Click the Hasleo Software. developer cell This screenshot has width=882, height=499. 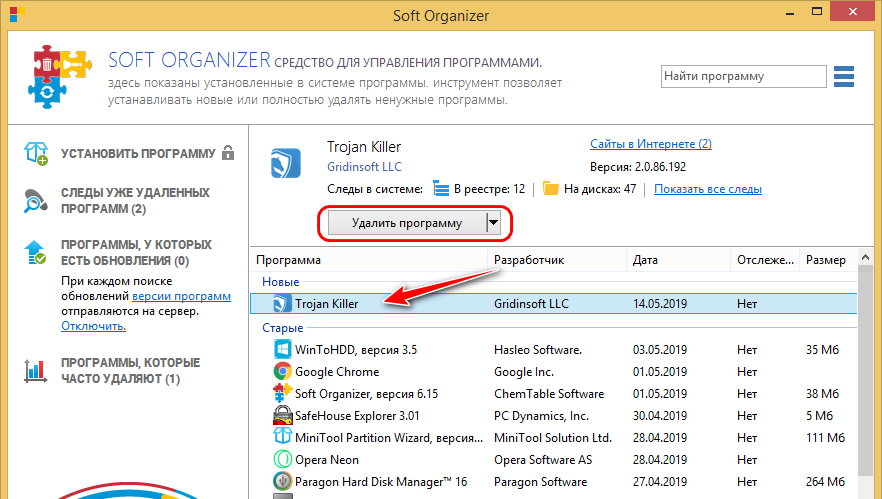[538, 349]
